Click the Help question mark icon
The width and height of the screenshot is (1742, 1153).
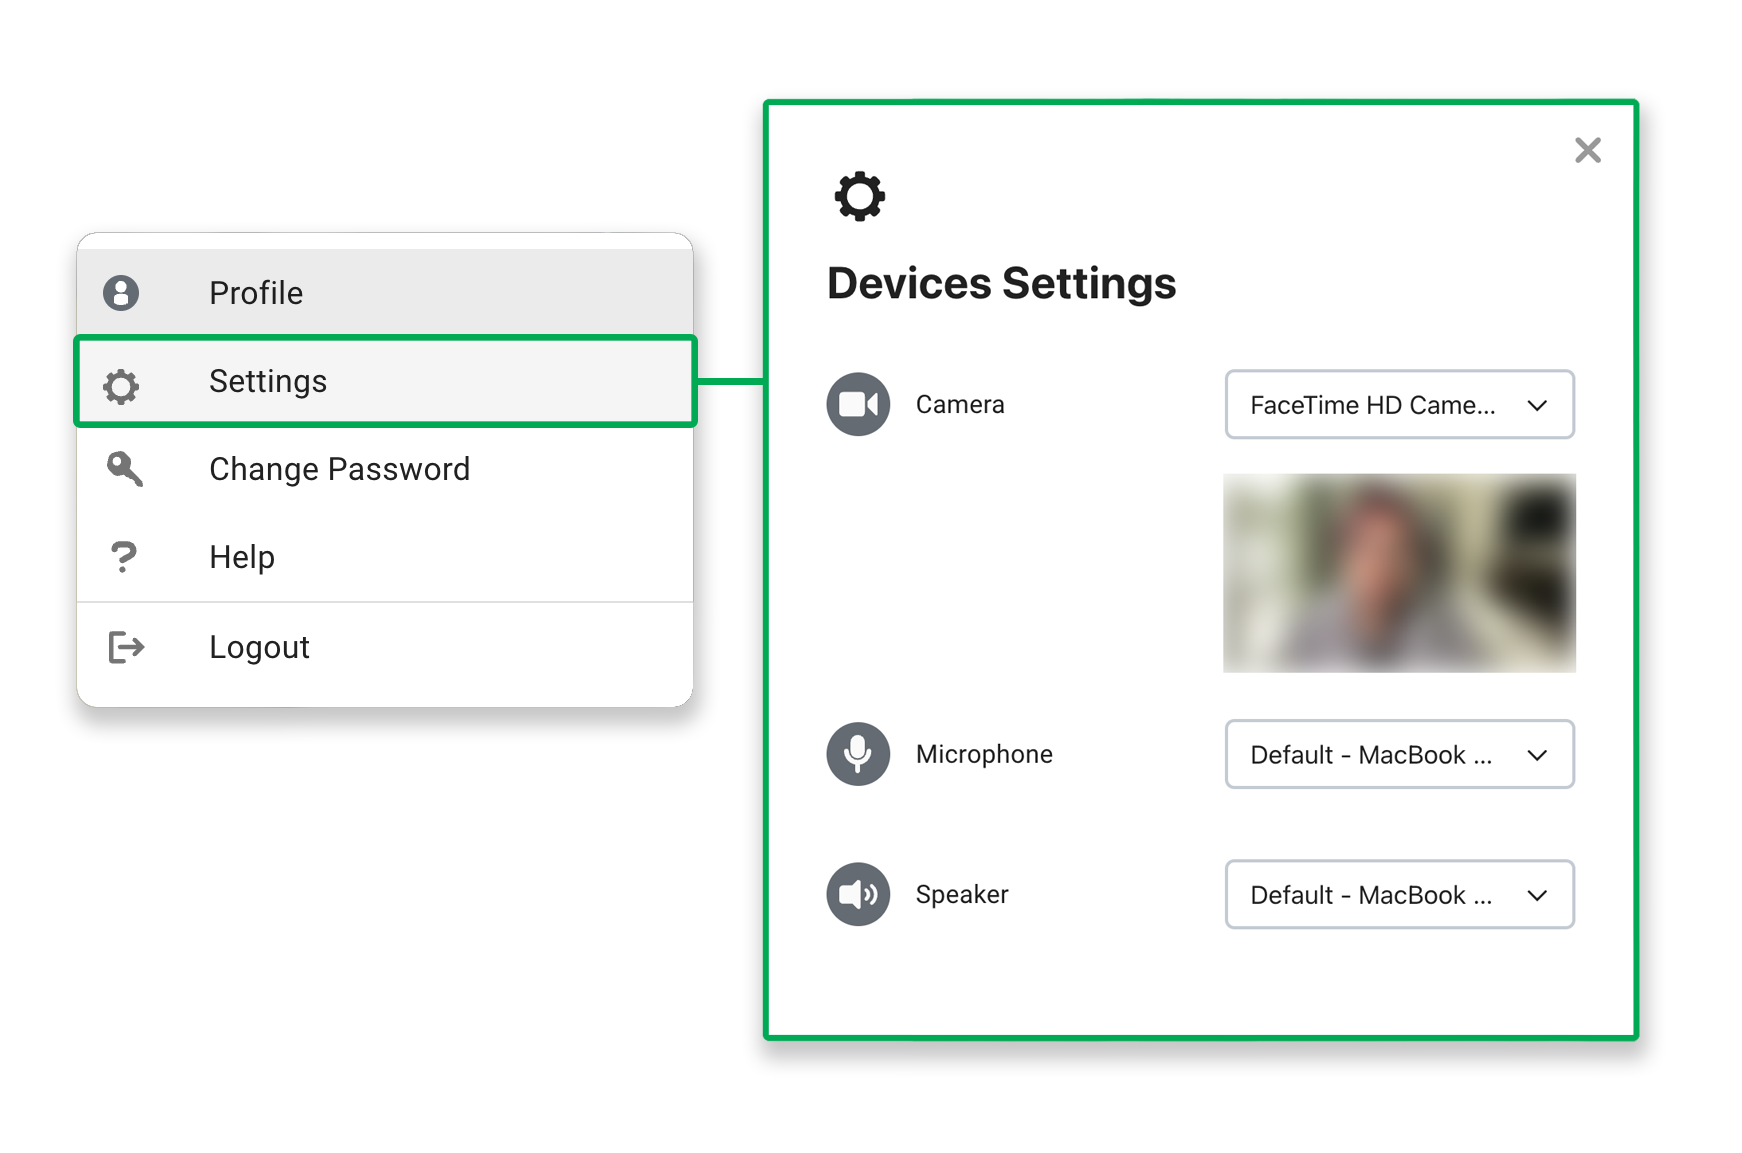(123, 556)
